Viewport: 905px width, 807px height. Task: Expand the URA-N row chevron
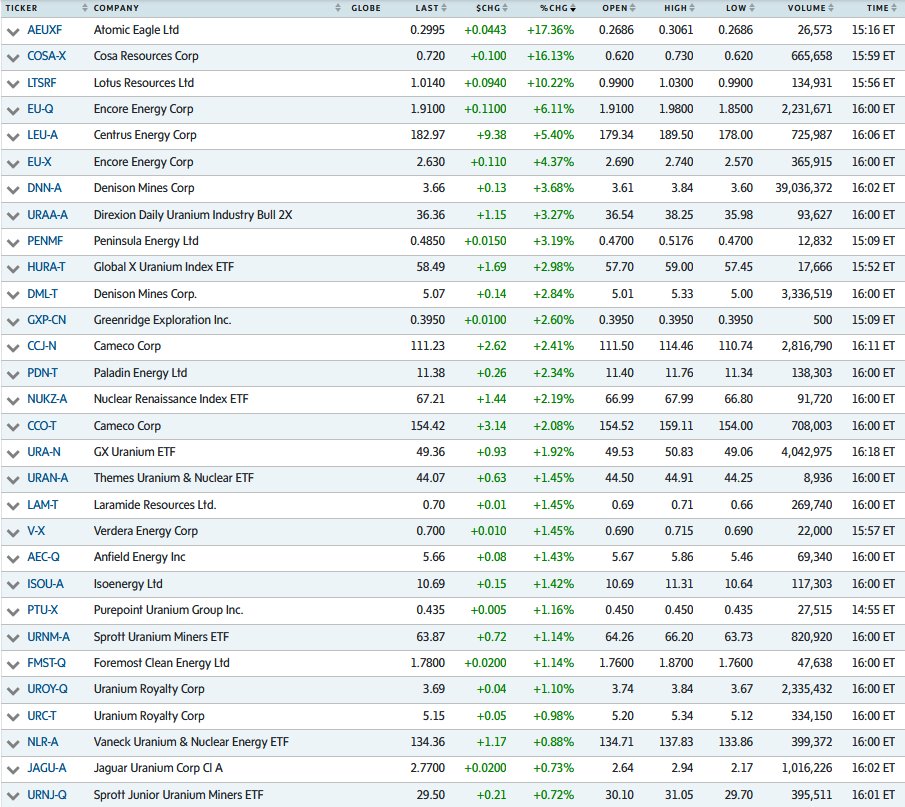point(13,453)
